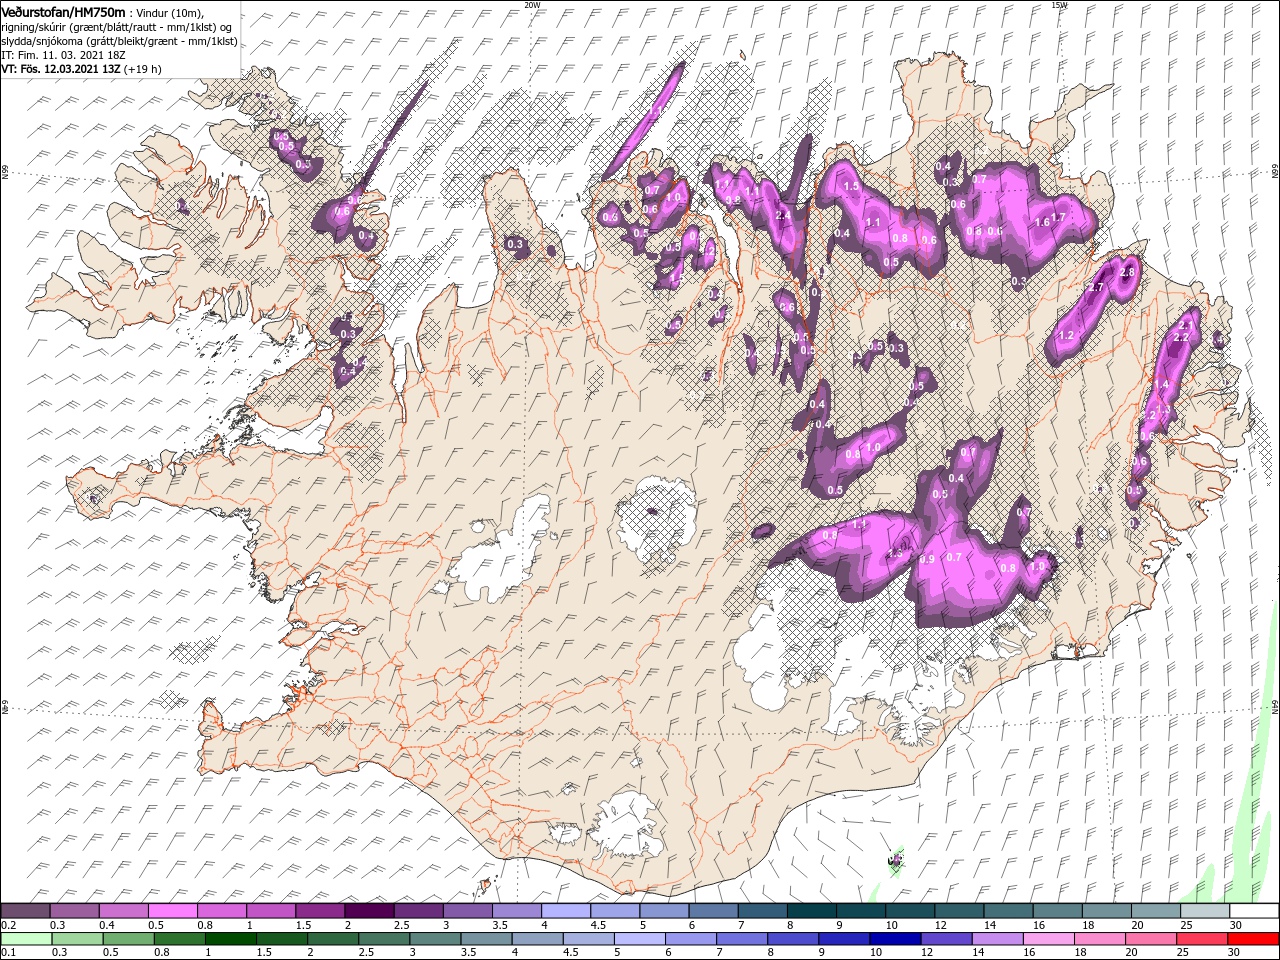
Task: Pick the teal 12 legend swatch
Action: click(959, 910)
